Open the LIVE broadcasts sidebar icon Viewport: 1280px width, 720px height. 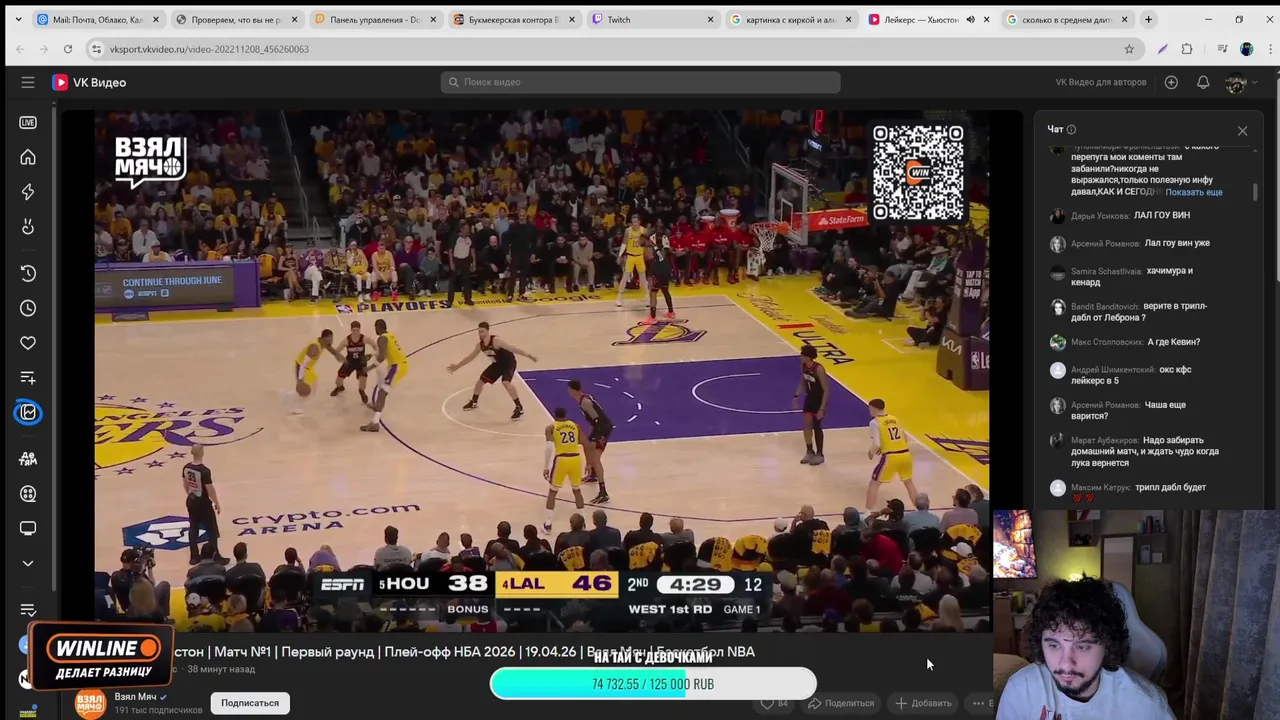[28, 122]
